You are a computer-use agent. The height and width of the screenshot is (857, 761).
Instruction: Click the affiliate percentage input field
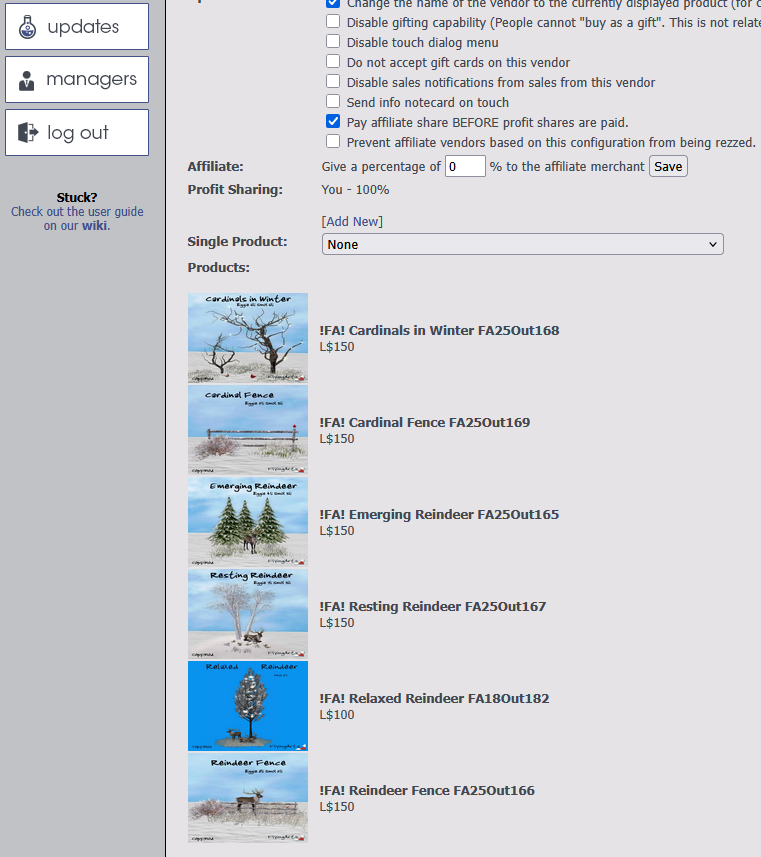(465, 167)
